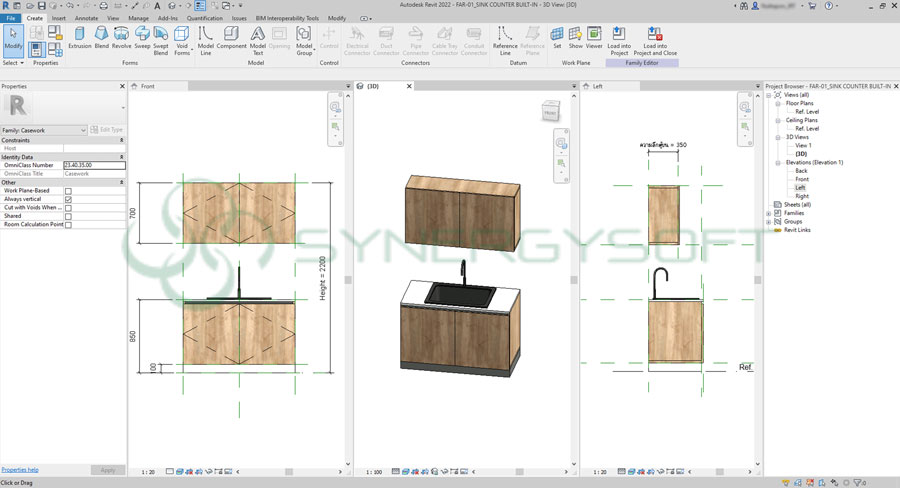Screen dimensions: 900x488
Task: Toggle the Shared parameter checkbox
Action: pos(68,216)
